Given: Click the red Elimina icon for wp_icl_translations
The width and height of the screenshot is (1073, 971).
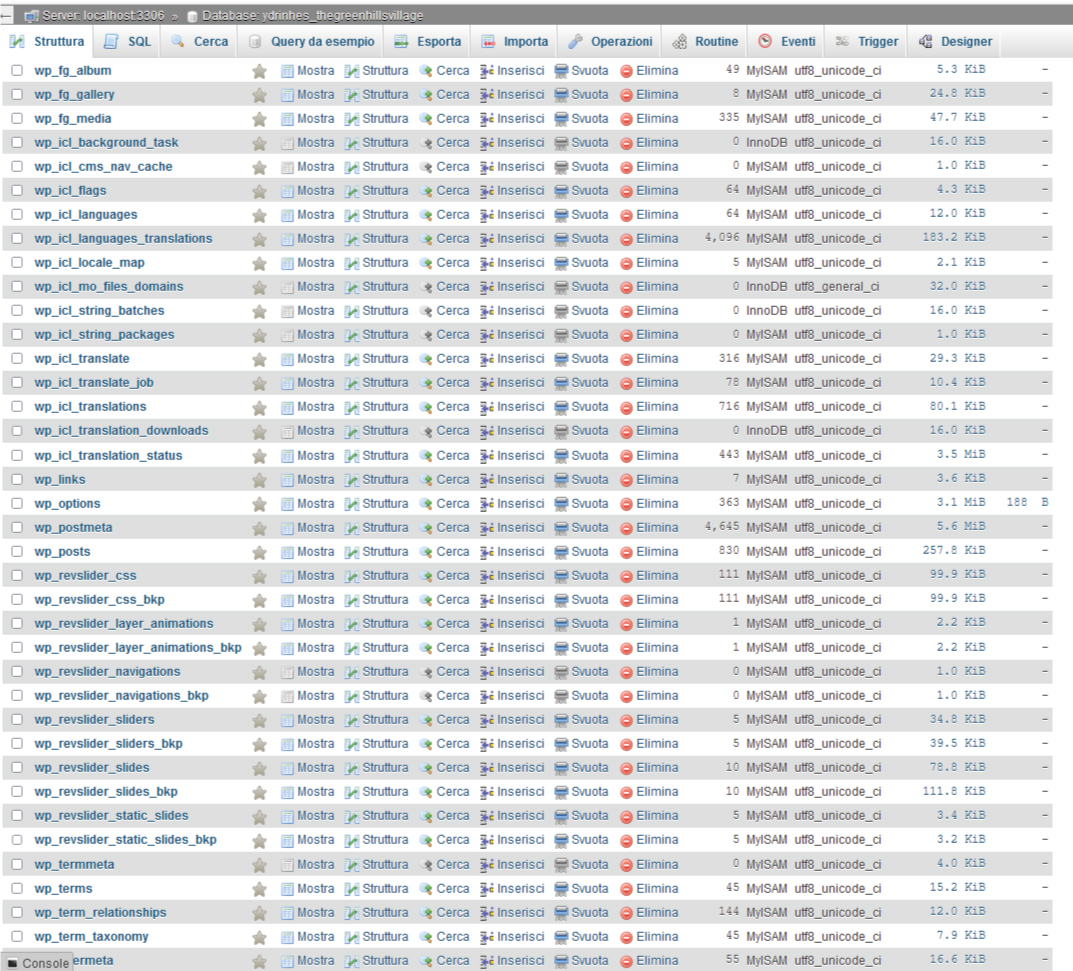Looking at the screenshot, I should click(x=626, y=409).
